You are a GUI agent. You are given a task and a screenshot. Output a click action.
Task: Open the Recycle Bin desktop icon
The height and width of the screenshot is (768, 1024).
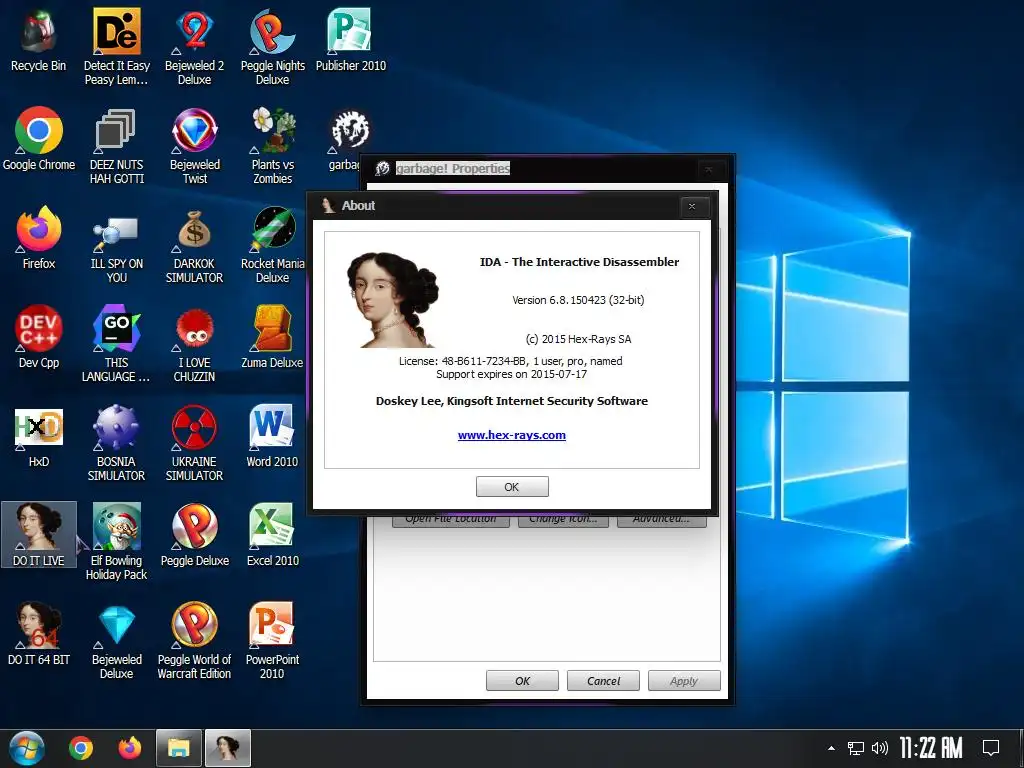(39, 40)
